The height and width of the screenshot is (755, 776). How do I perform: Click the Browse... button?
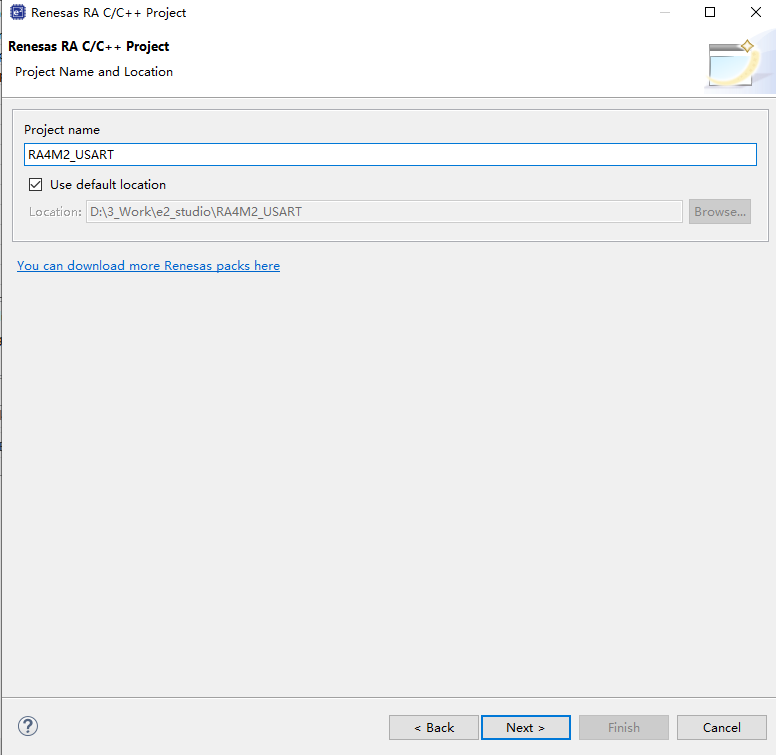(720, 212)
